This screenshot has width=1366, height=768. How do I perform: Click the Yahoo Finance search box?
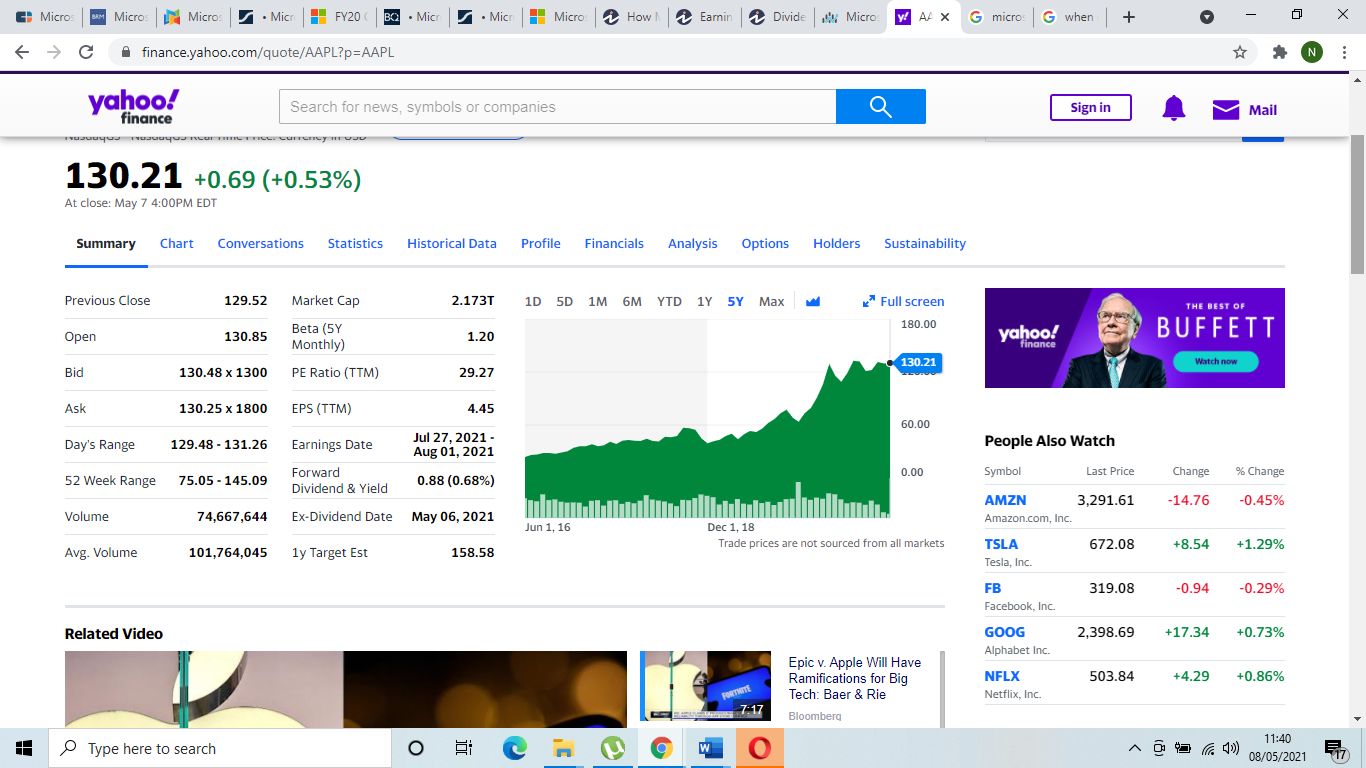pos(557,107)
